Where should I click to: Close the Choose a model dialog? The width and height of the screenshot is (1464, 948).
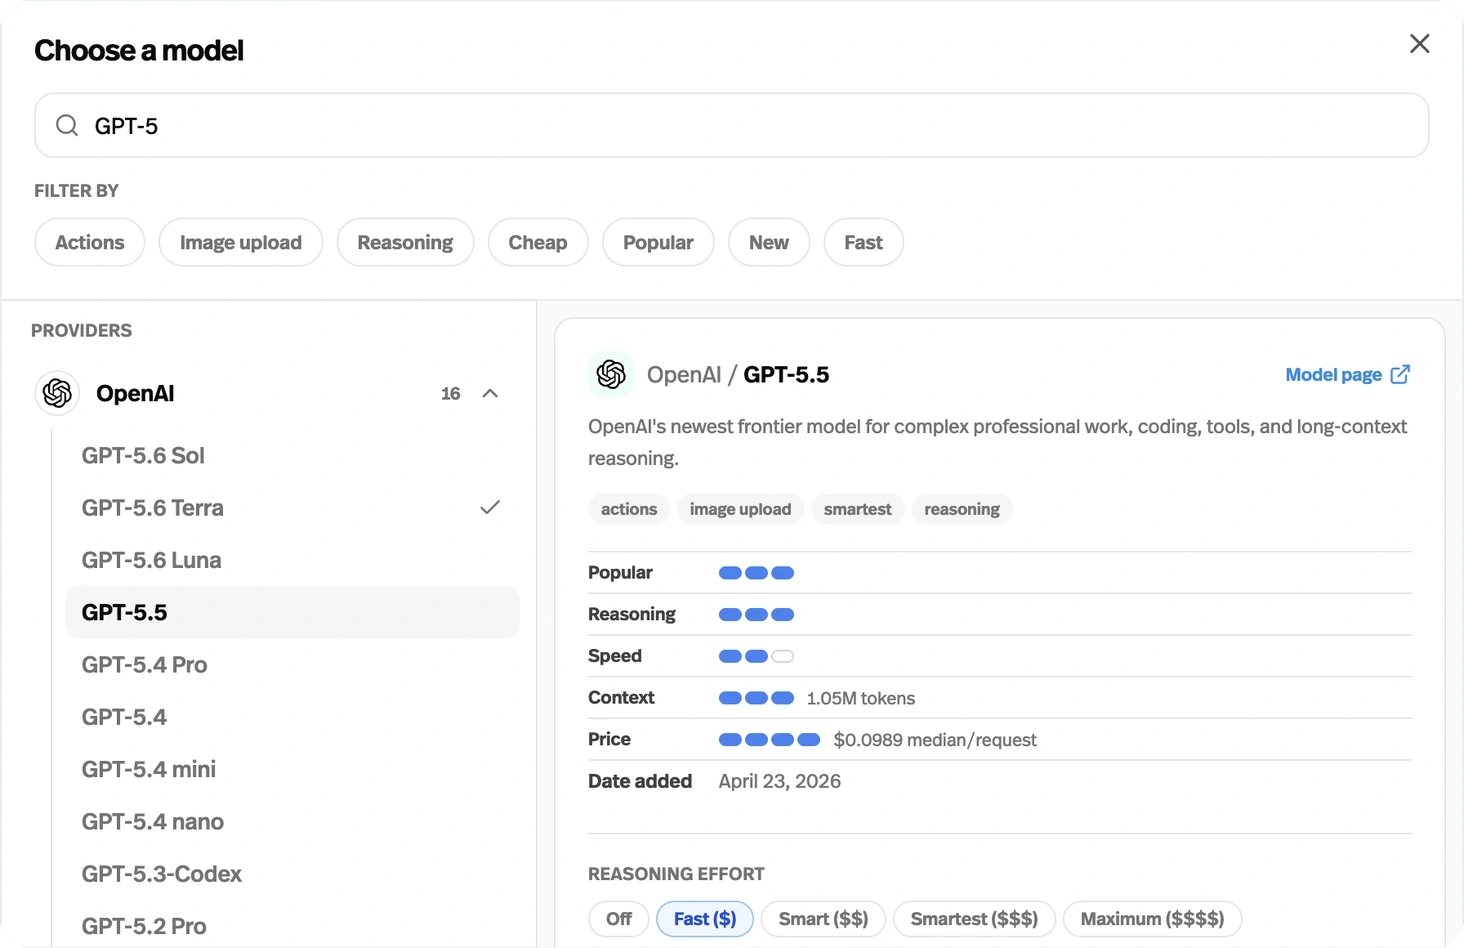pos(1419,44)
